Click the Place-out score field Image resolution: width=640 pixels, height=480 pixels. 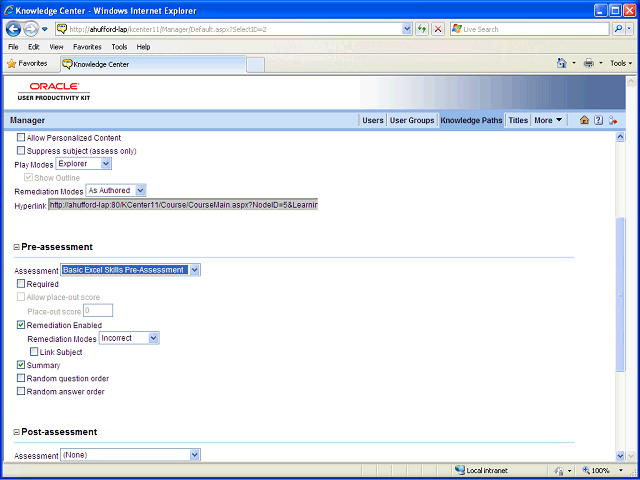click(x=98, y=311)
